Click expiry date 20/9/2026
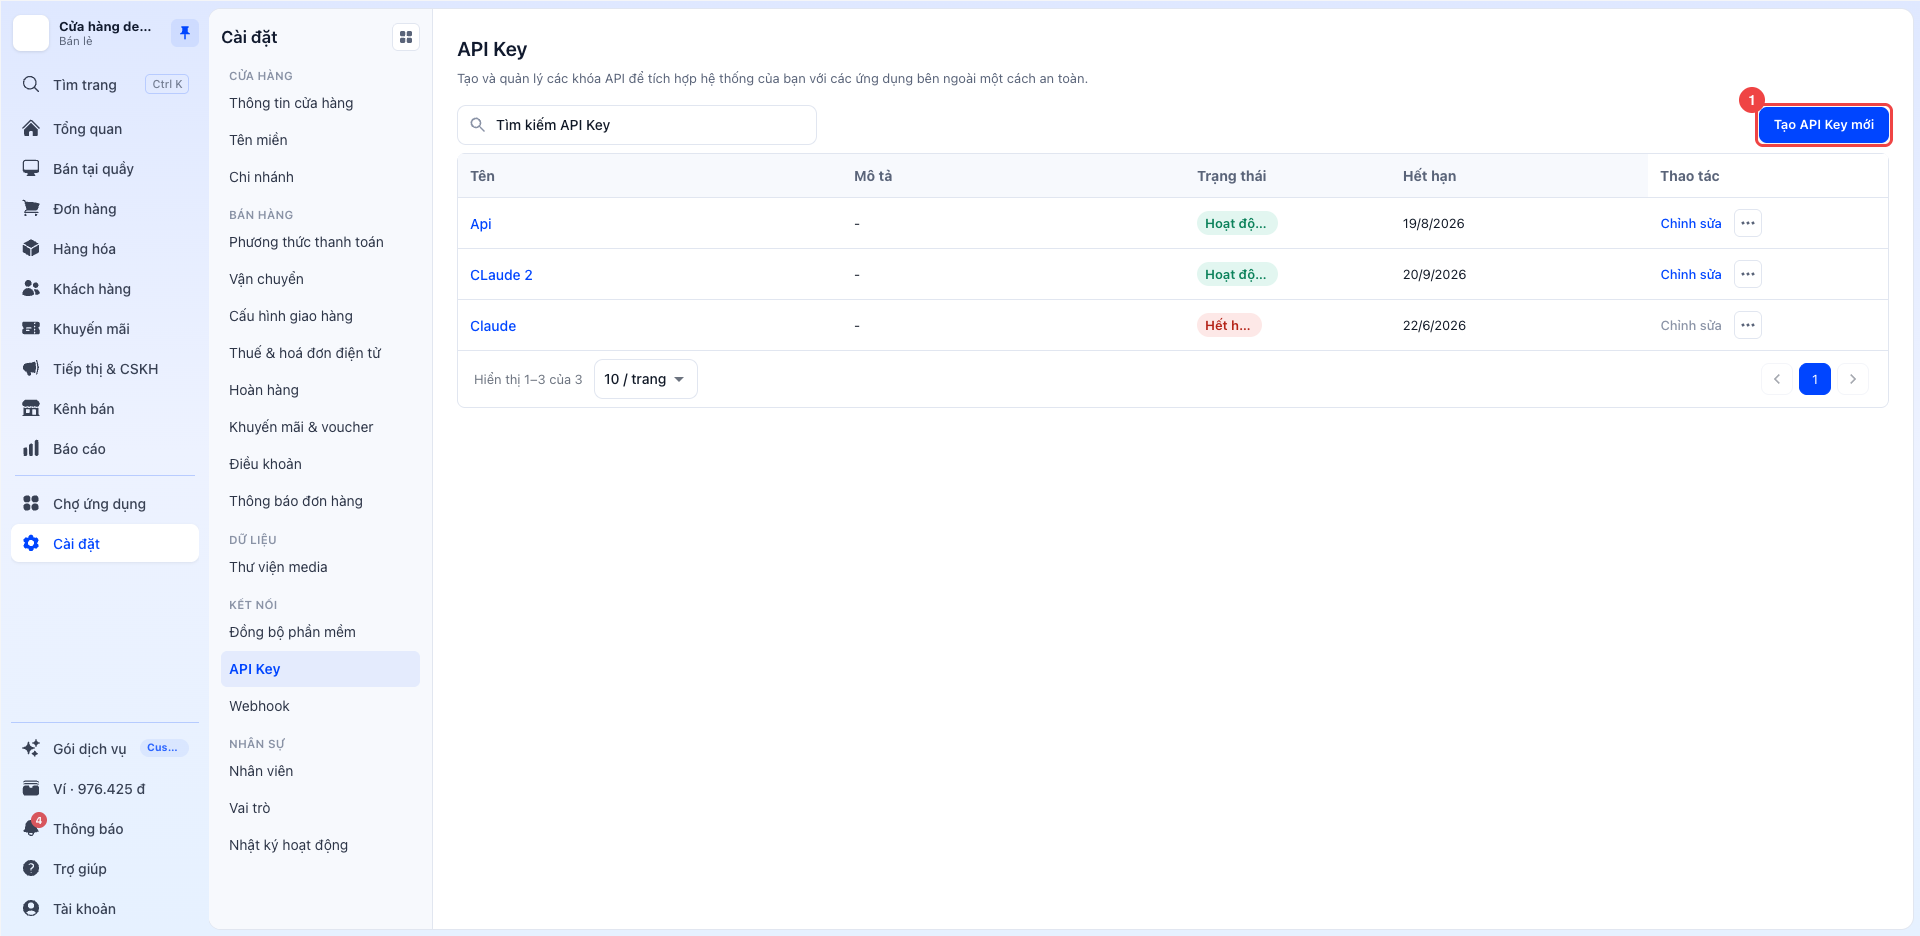The height and width of the screenshot is (936, 1920). pyautogui.click(x=1434, y=274)
